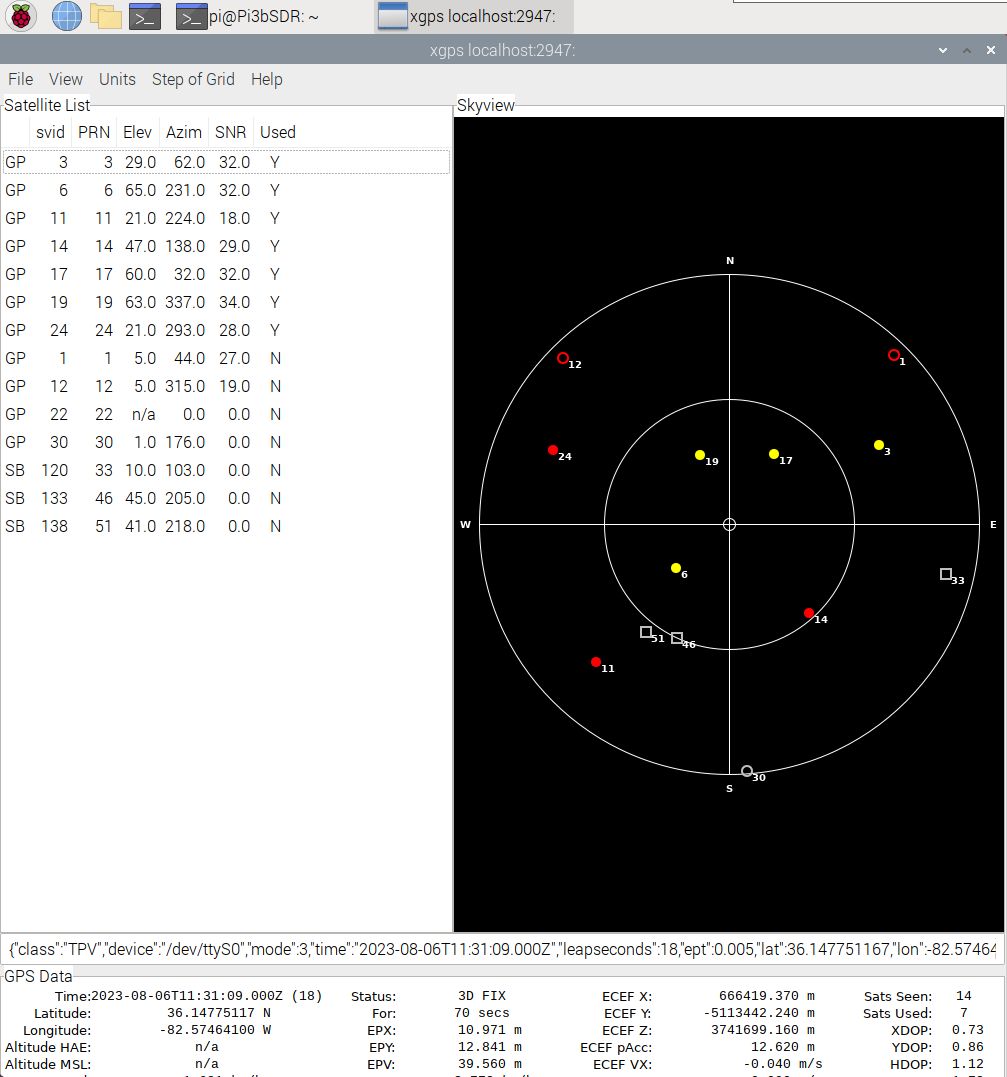The image size is (1007, 1077).
Task: Click square SBAS satellite 51 marker
Action: (x=646, y=632)
